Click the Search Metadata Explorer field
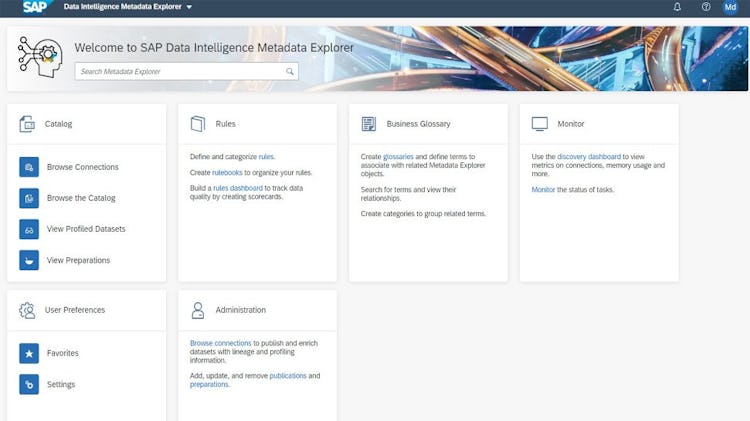The image size is (750, 421). pyautogui.click(x=187, y=71)
